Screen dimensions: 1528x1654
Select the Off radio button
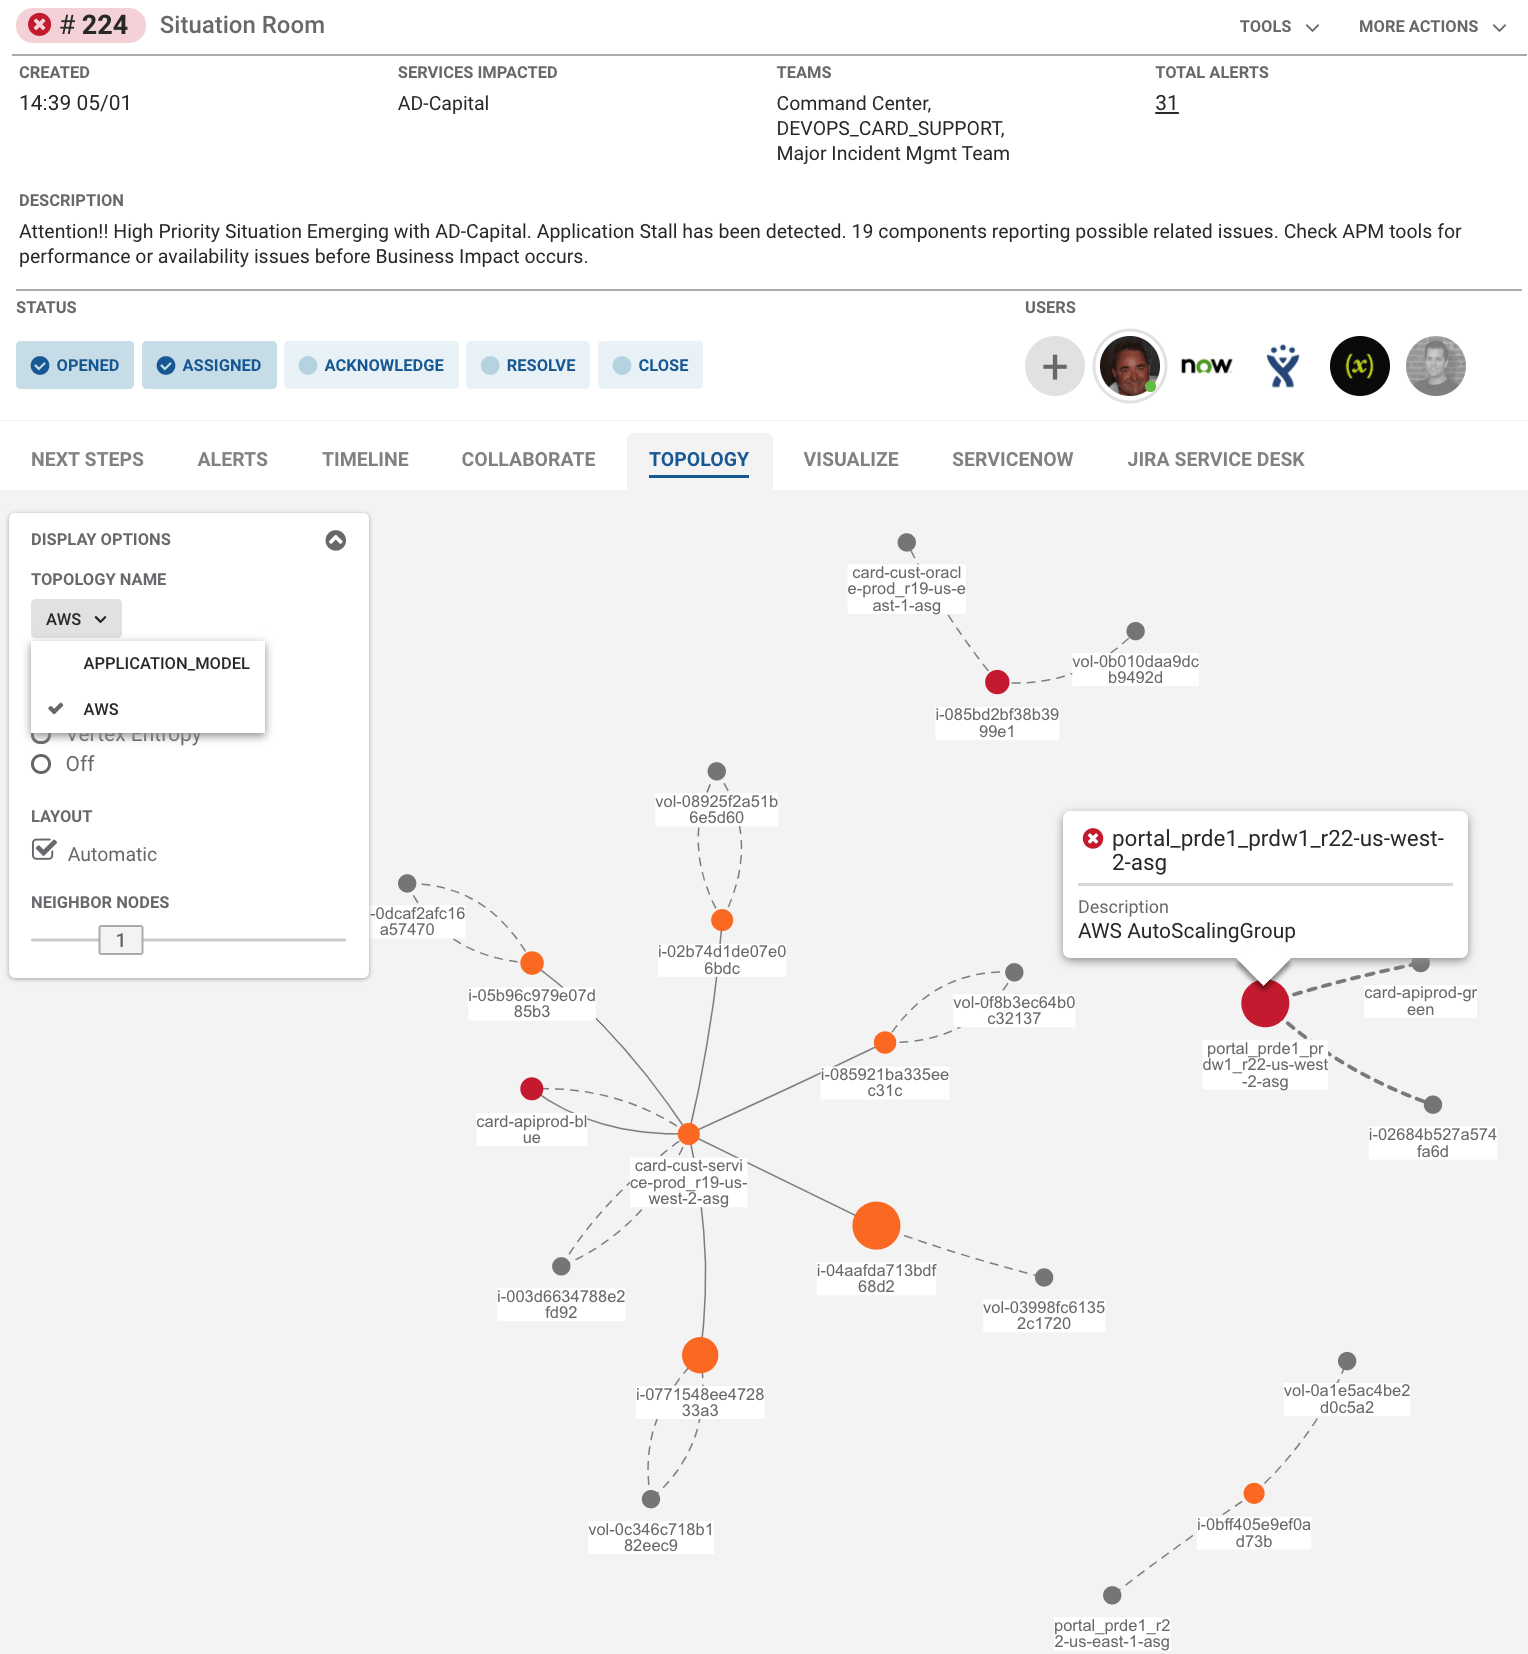click(41, 764)
